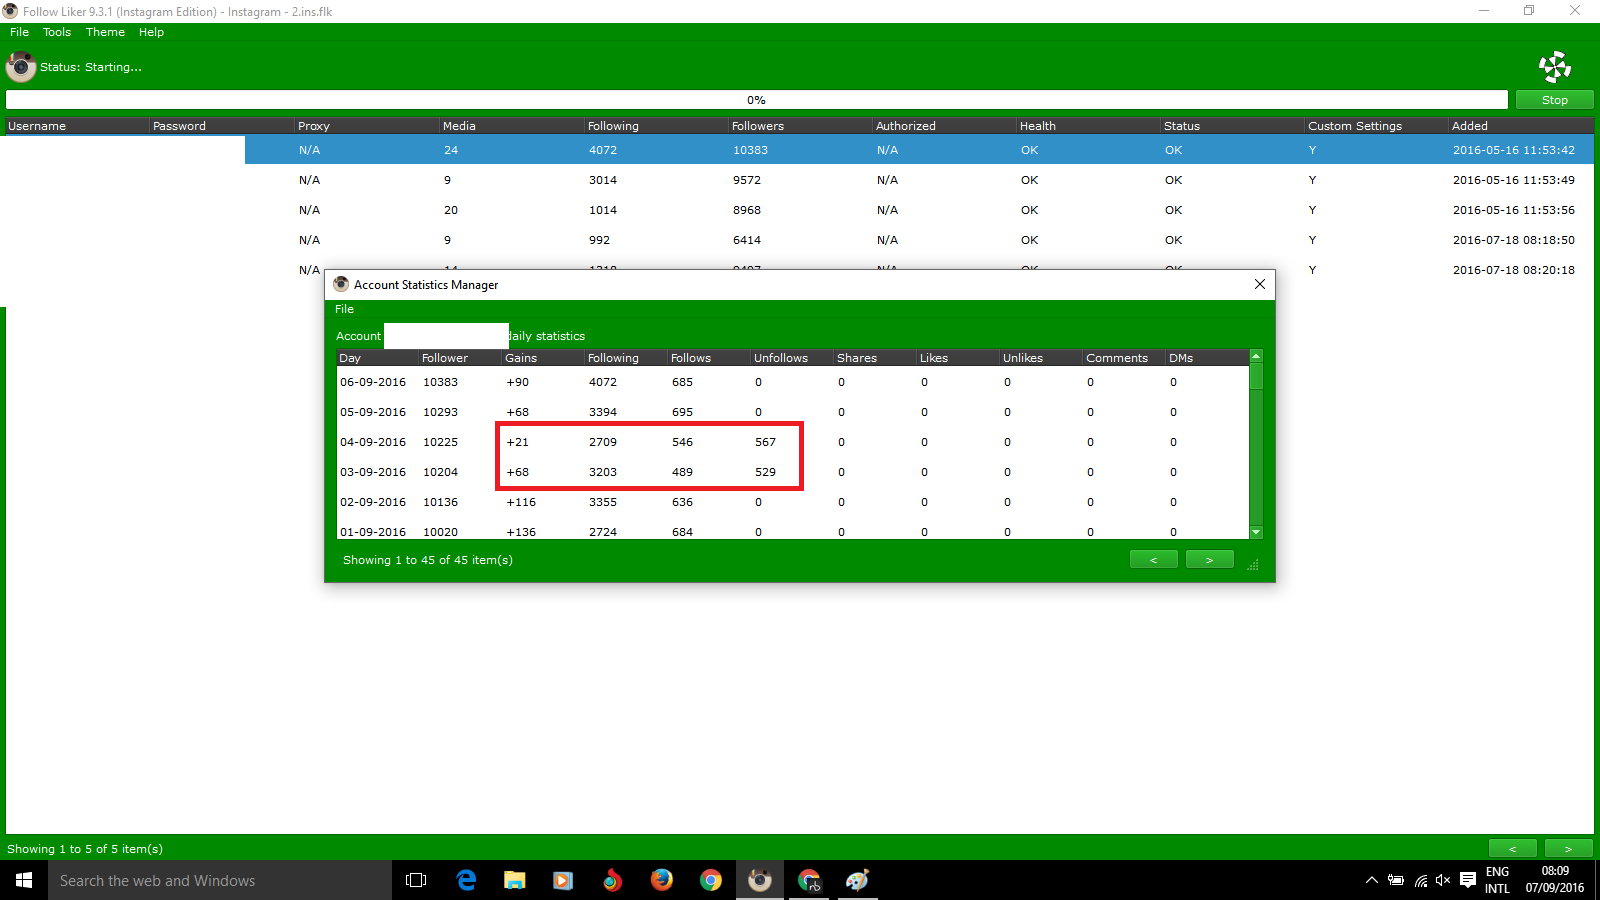Sort statistics by Day column header
The height and width of the screenshot is (900, 1600).
pos(377,358)
